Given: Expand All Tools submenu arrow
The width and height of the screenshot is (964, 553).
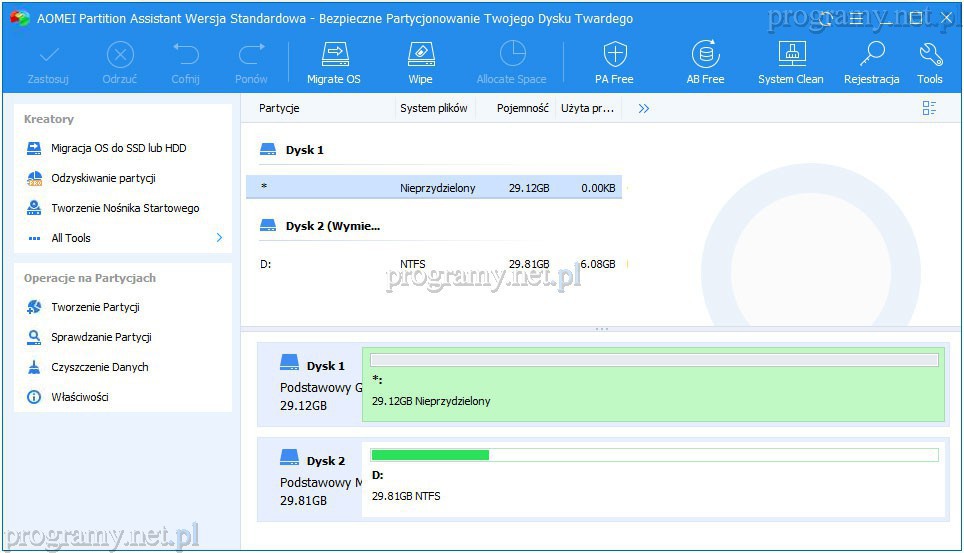Looking at the screenshot, I should [x=219, y=238].
